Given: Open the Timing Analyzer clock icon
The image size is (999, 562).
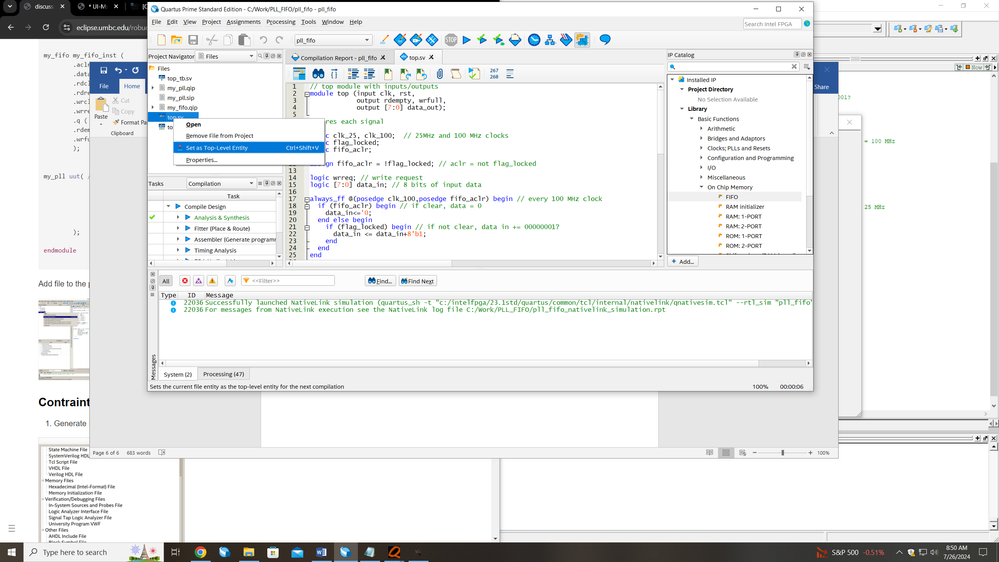Looking at the screenshot, I should click(x=534, y=40).
